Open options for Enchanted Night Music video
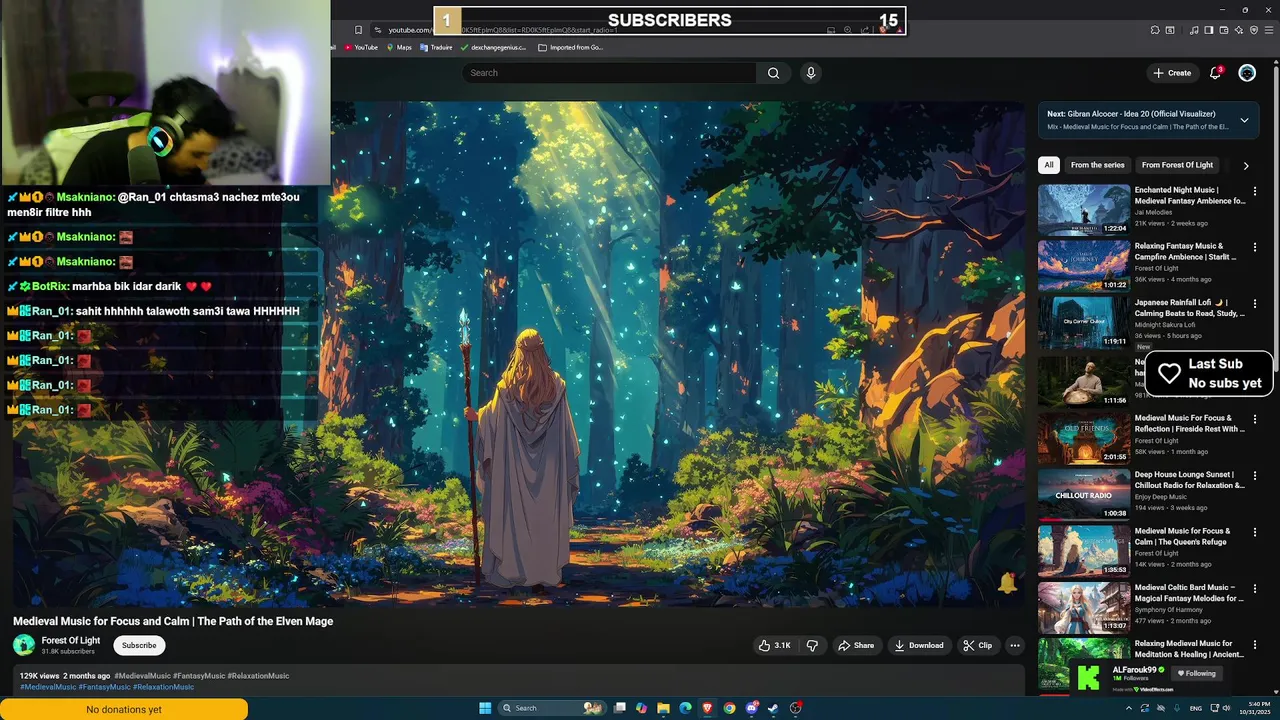 (1255, 191)
